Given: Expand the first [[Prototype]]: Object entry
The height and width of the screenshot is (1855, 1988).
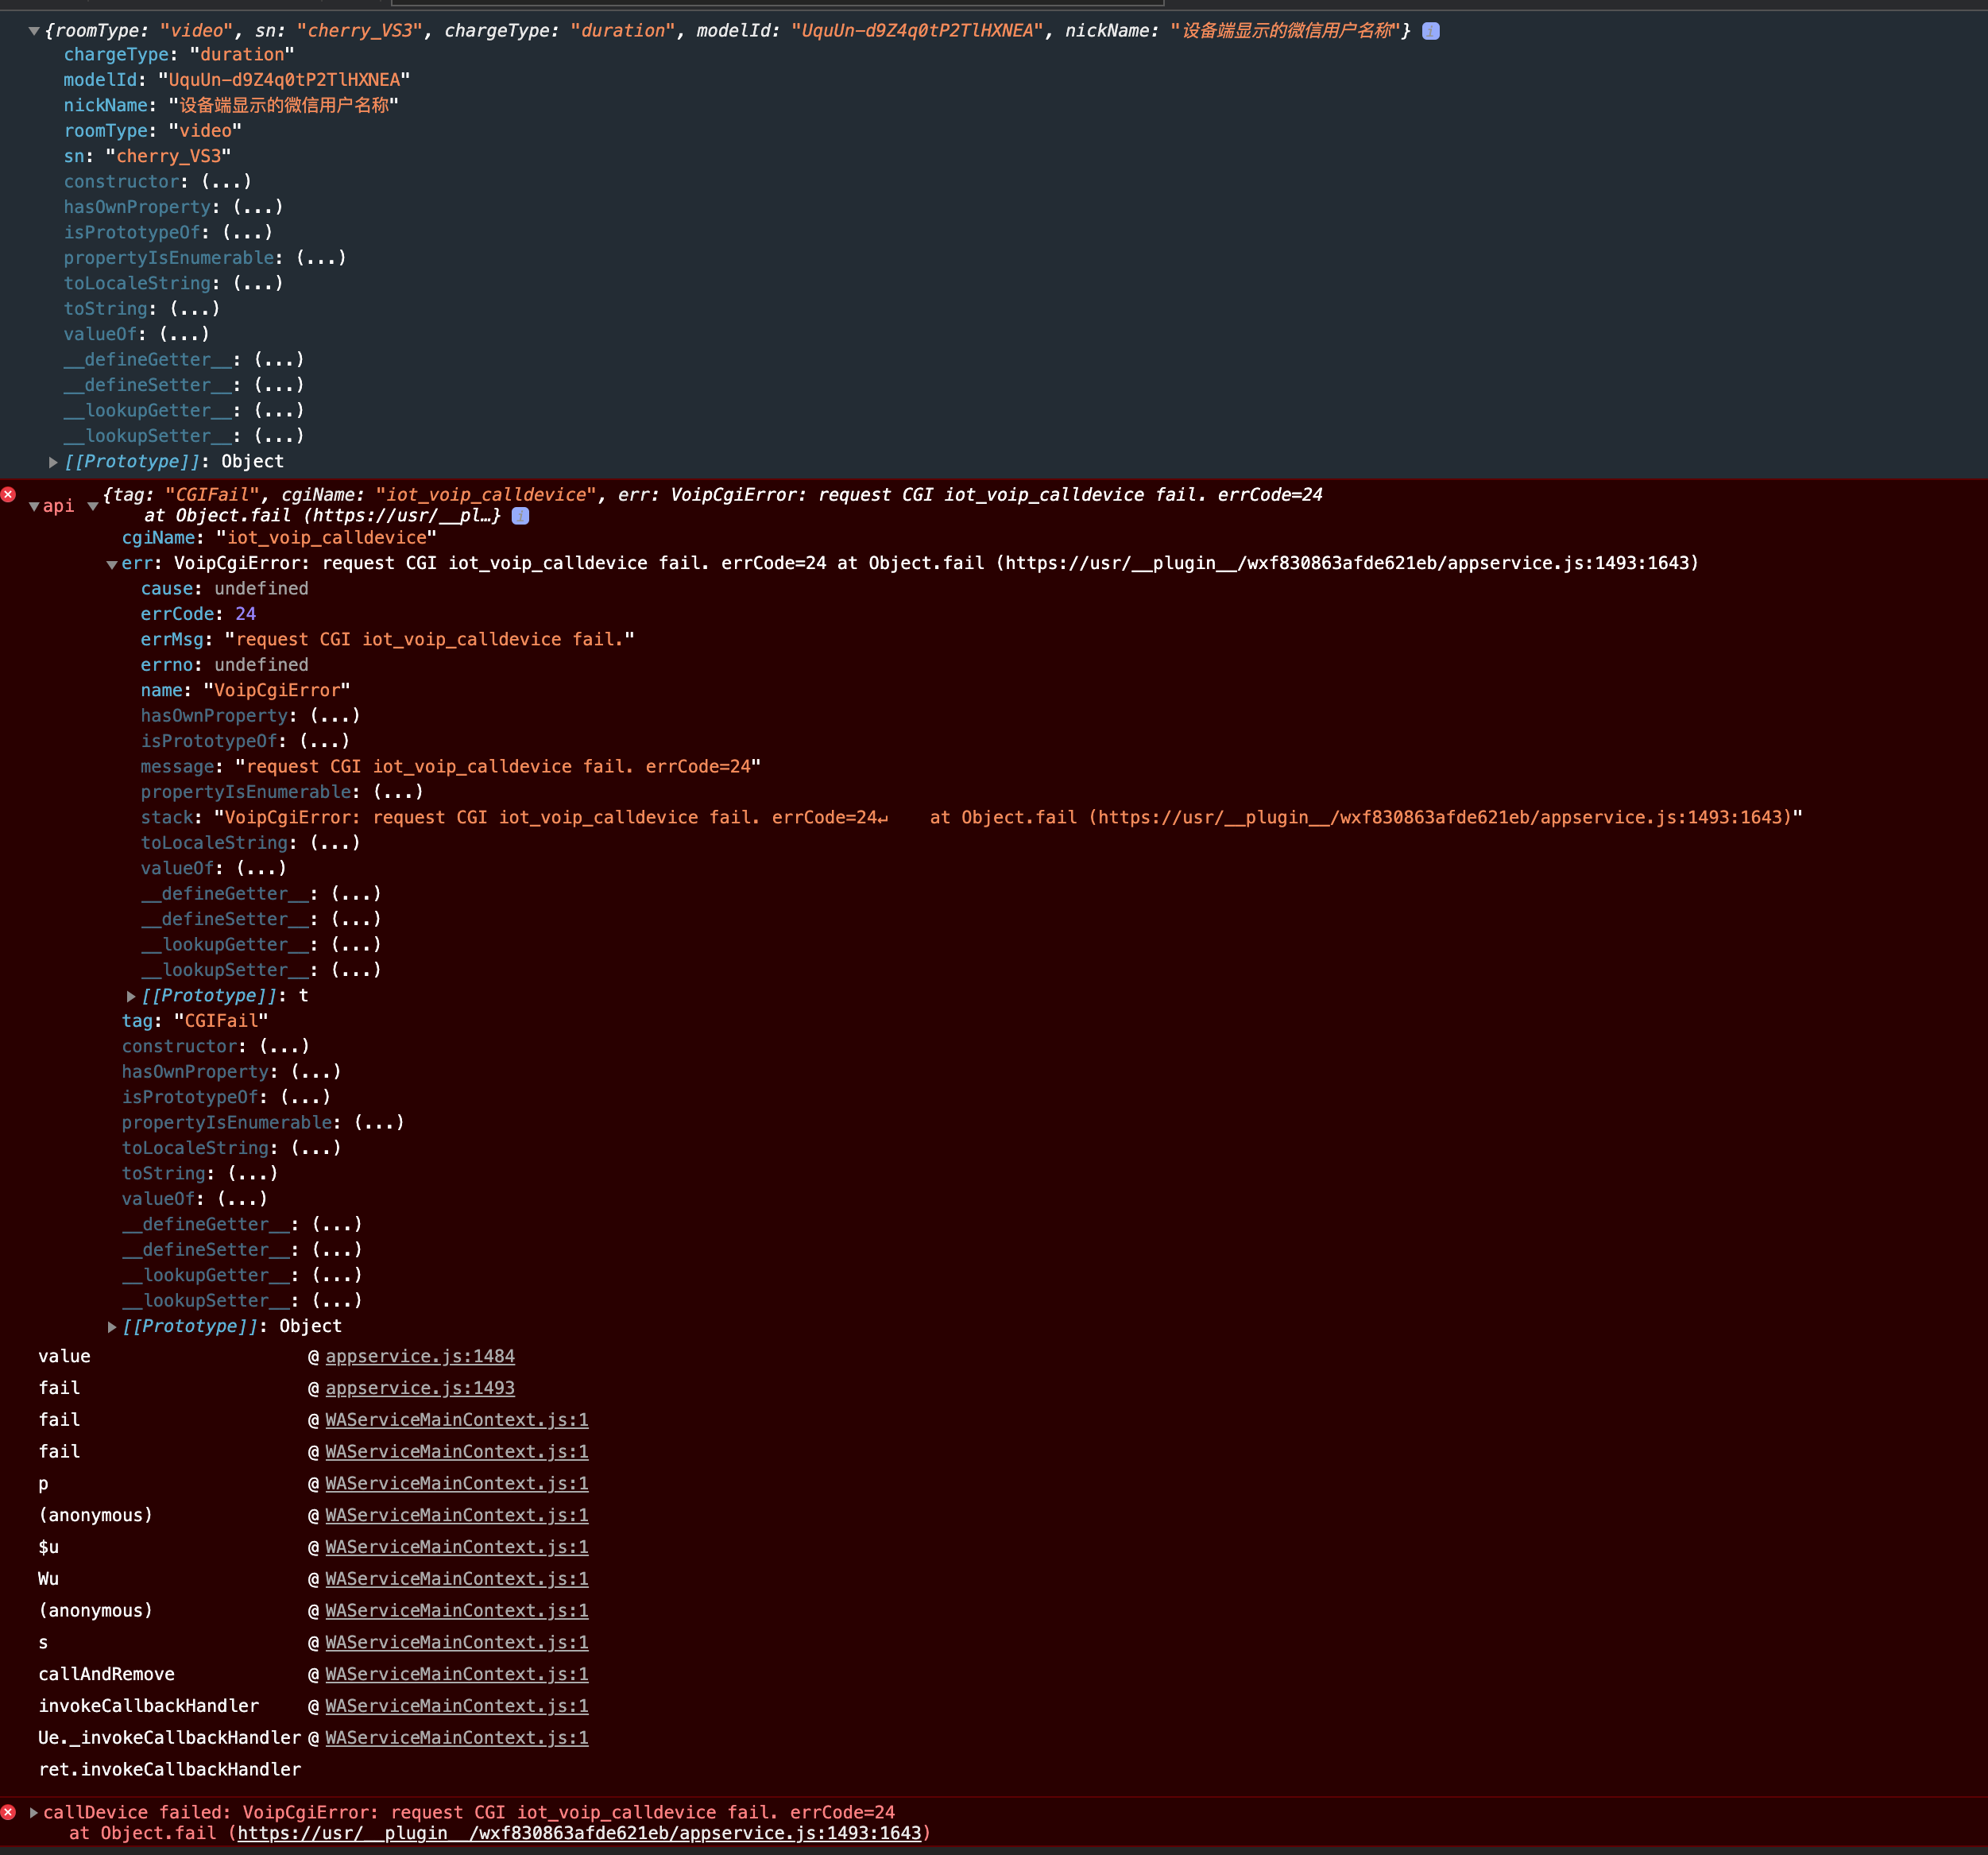Looking at the screenshot, I should coord(53,462).
